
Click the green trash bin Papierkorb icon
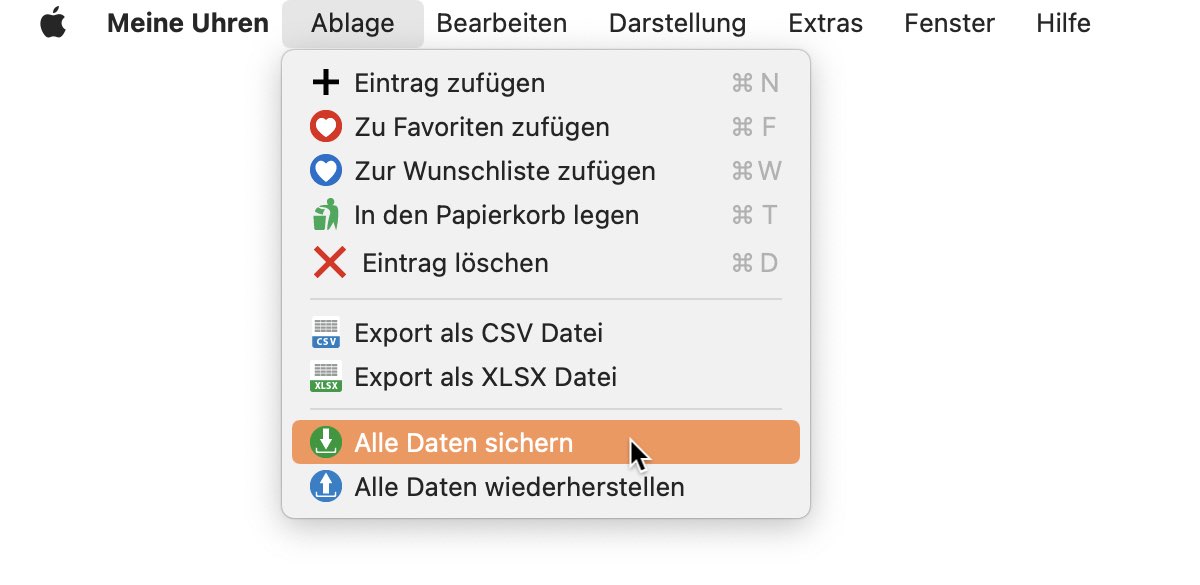(326, 215)
